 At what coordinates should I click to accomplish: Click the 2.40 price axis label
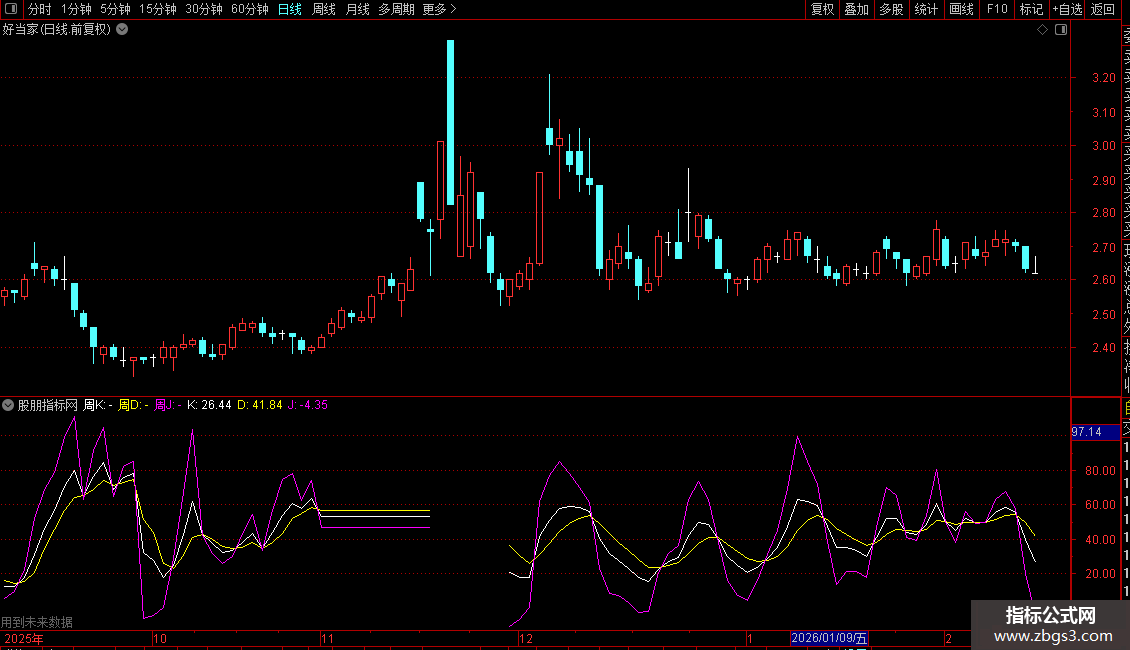(1104, 347)
